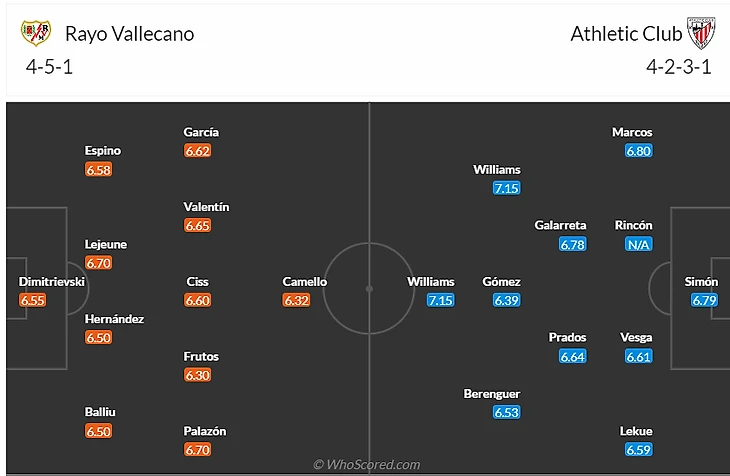730x476 pixels.
Task: Click the Rayo Vallecano club crest
Action: [x=35, y=33]
